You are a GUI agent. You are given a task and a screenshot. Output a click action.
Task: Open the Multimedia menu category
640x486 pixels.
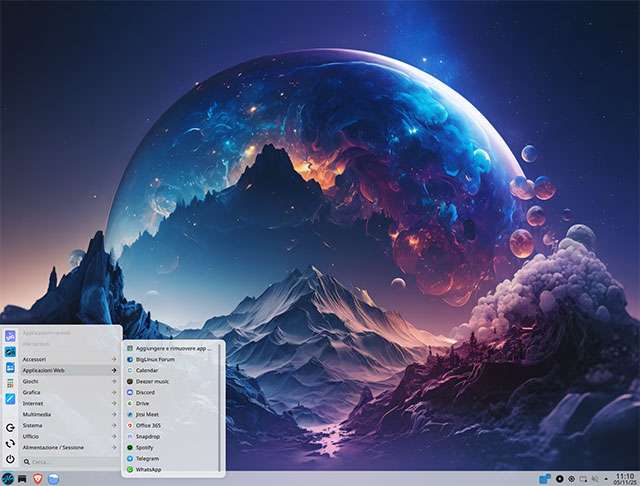[x=70, y=414]
